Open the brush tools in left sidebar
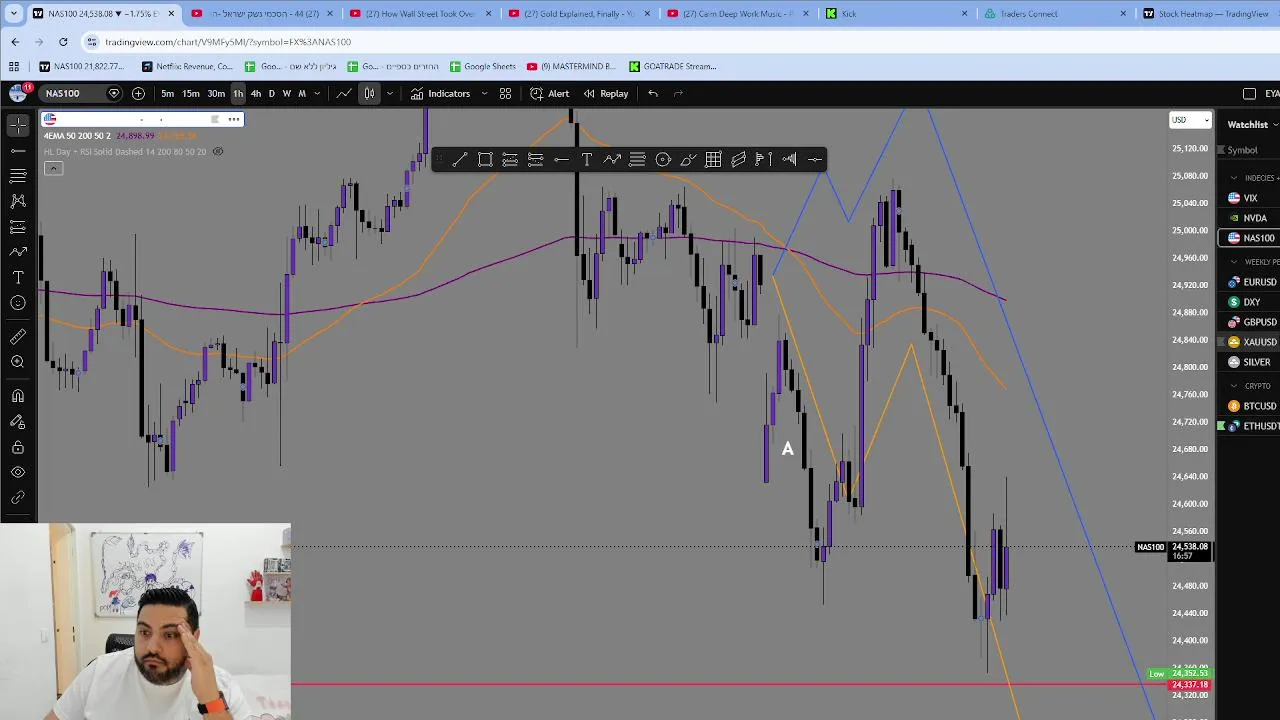Viewport: 1280px width, 720px height. click(18, 252)
